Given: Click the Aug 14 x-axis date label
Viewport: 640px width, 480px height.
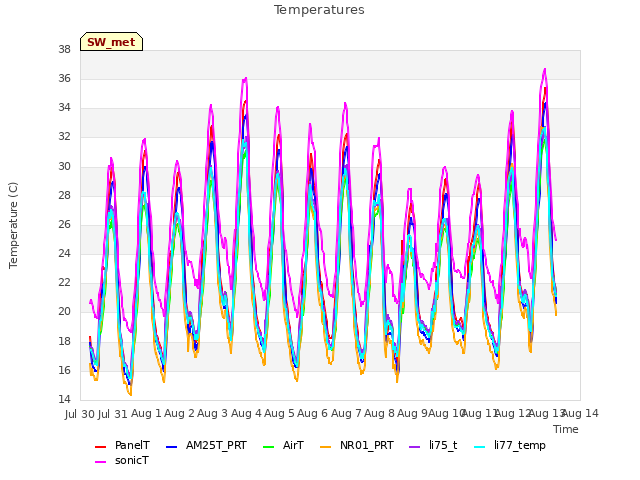Looking at the screenshot, I should click(x=580, y=413).
